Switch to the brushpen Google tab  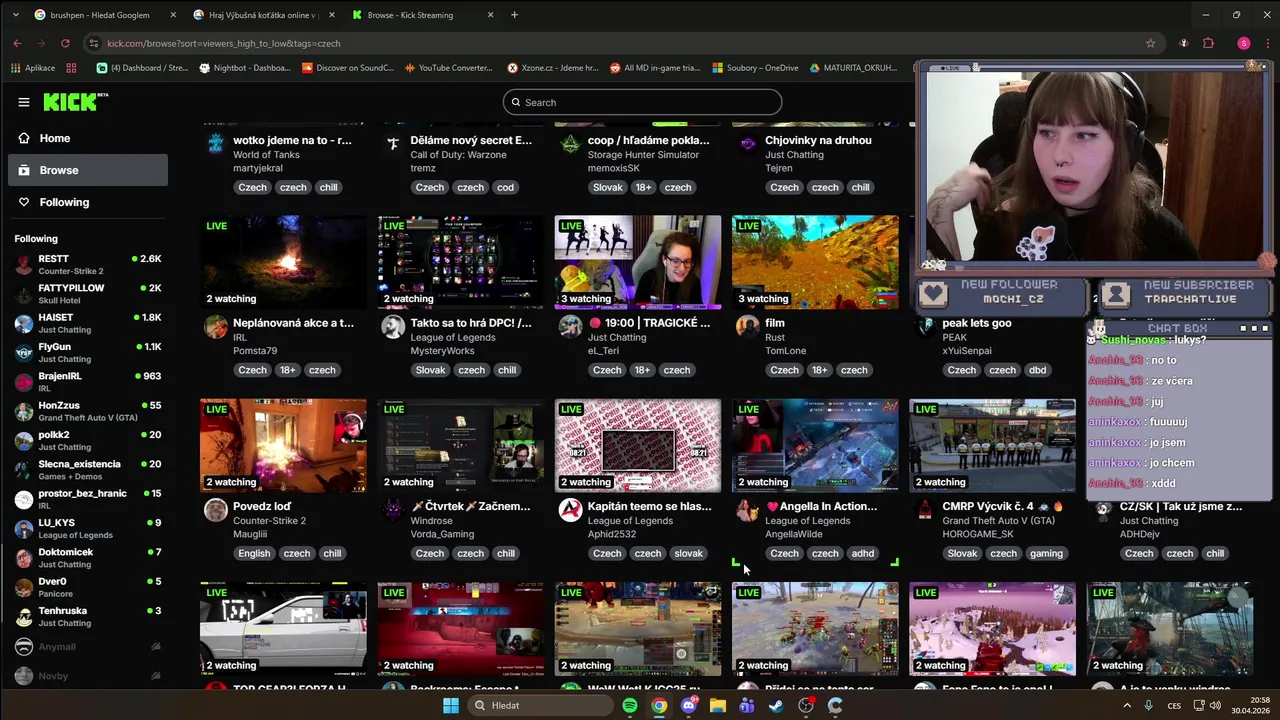pos(104,15)
